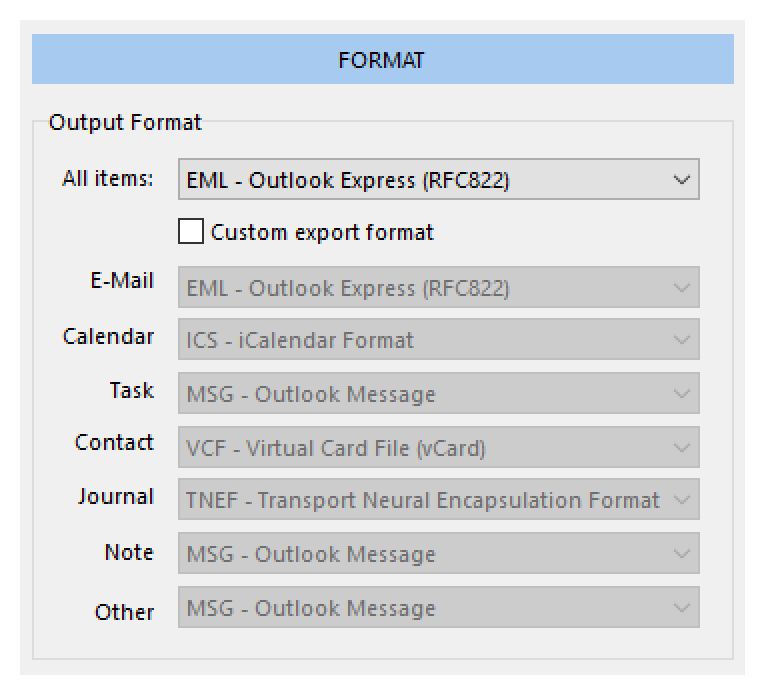Enable the Custom export format checkbox
Image resolution: width=765 pixels, height=695 pixels.
[190, 232]
